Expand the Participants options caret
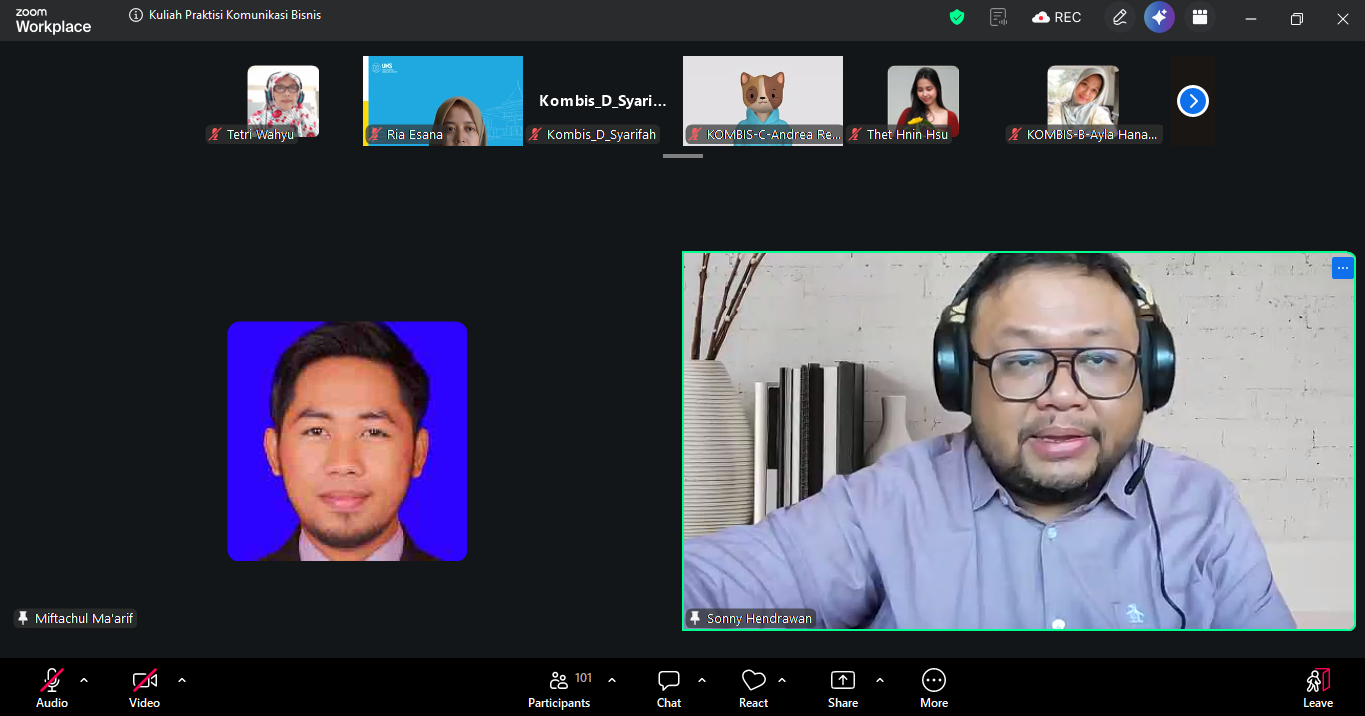This screenshot has height=716, width=1365. point(612,680)
